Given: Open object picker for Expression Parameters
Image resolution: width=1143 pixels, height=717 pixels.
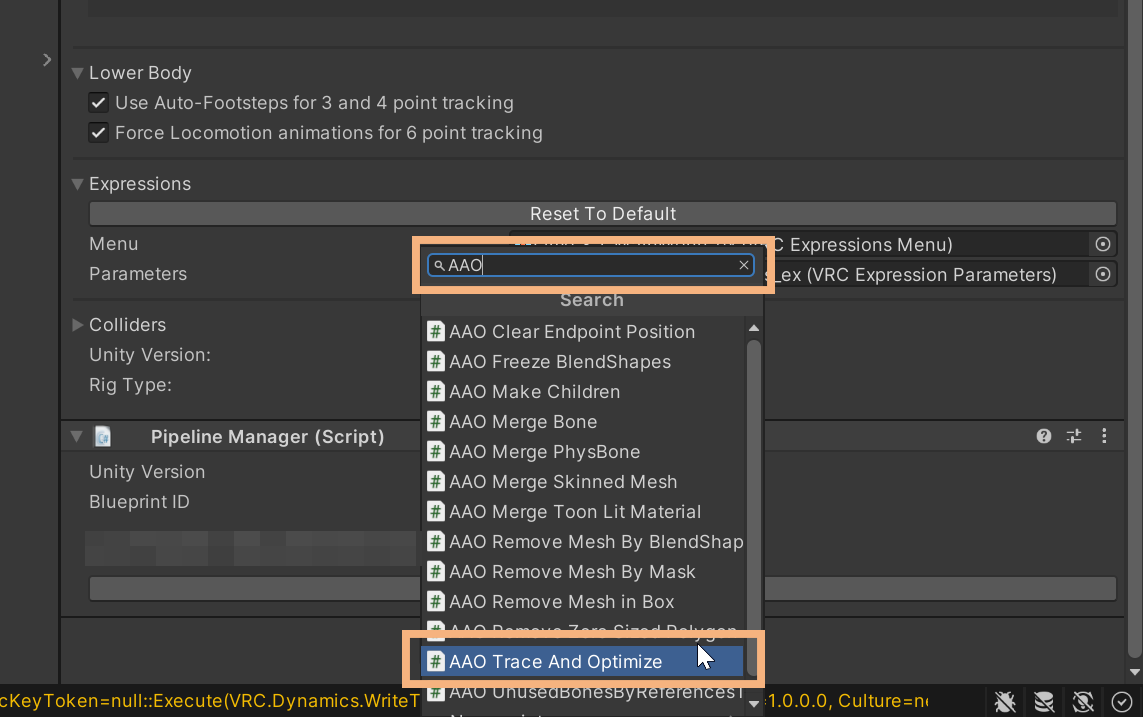Looking at the screenshot, I should click(1103, 274).
